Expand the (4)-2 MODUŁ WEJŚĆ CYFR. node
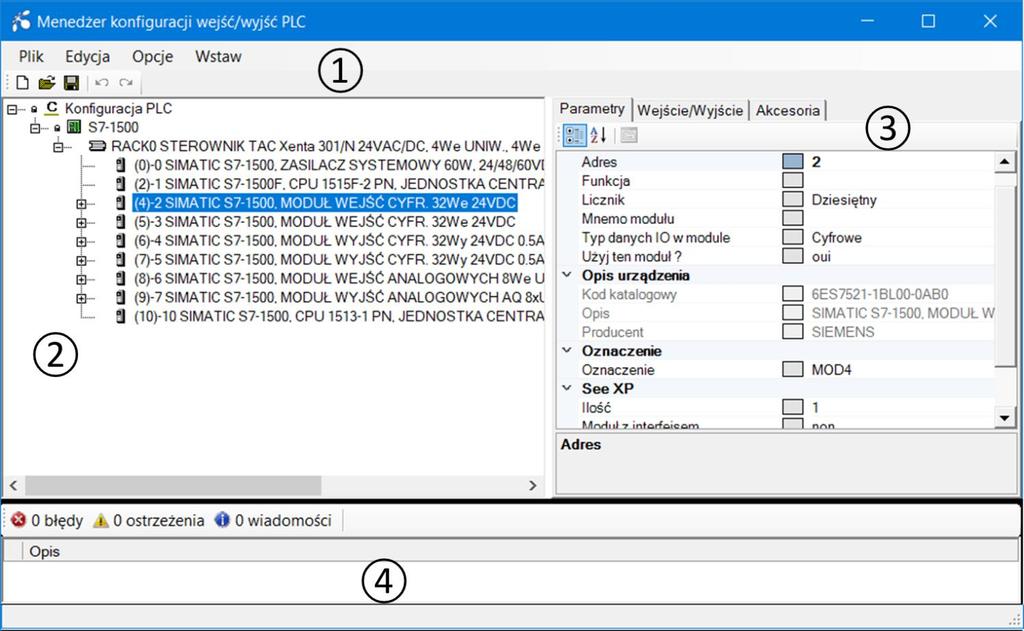This screenshot has height=631, width=1024. point(81,204)
